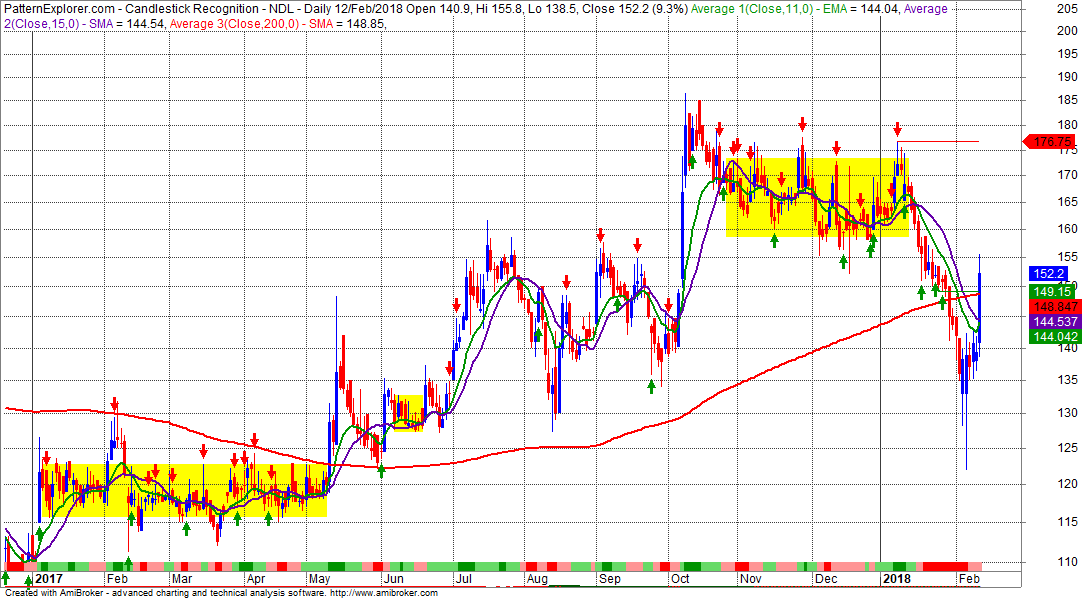Screen dimensions: 1082x599
Task: Click the 2017 year label on time axis
Action: [49, 579]
